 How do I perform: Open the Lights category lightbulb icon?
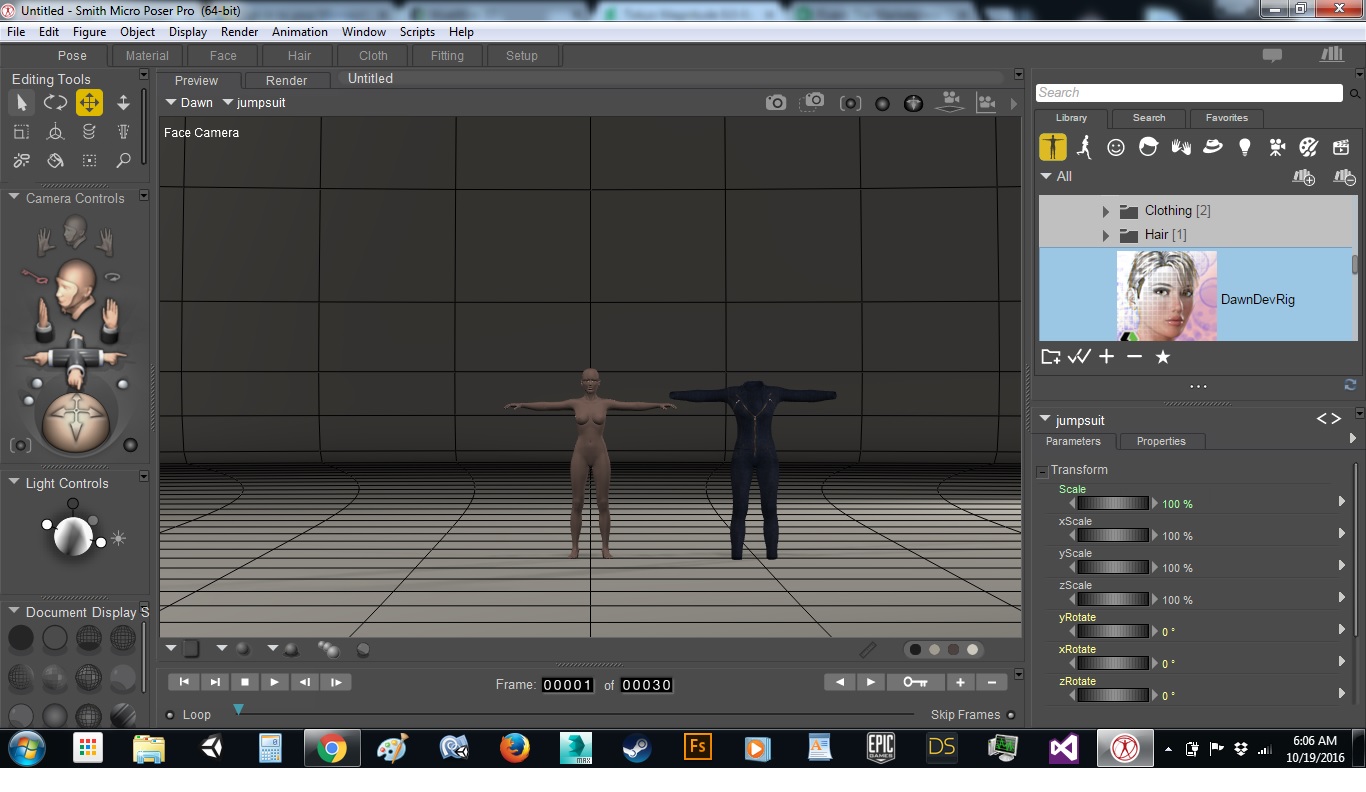[1244, 148]
